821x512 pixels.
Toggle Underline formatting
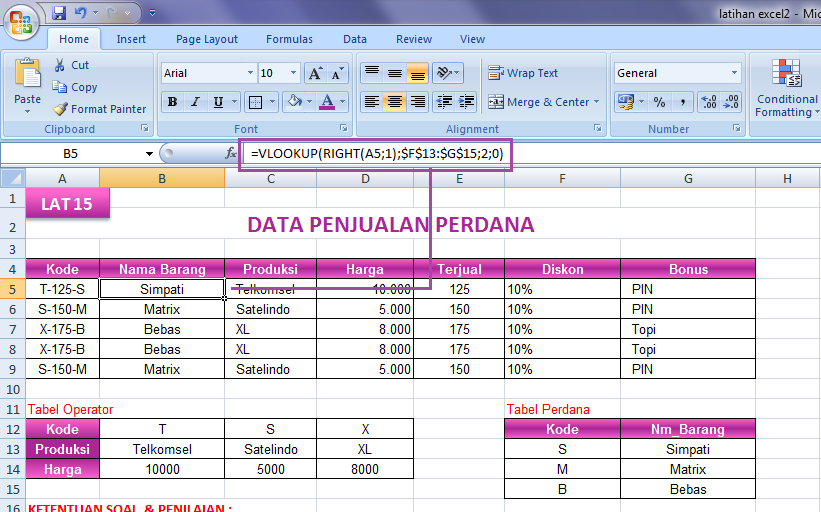tap(218, 102)
